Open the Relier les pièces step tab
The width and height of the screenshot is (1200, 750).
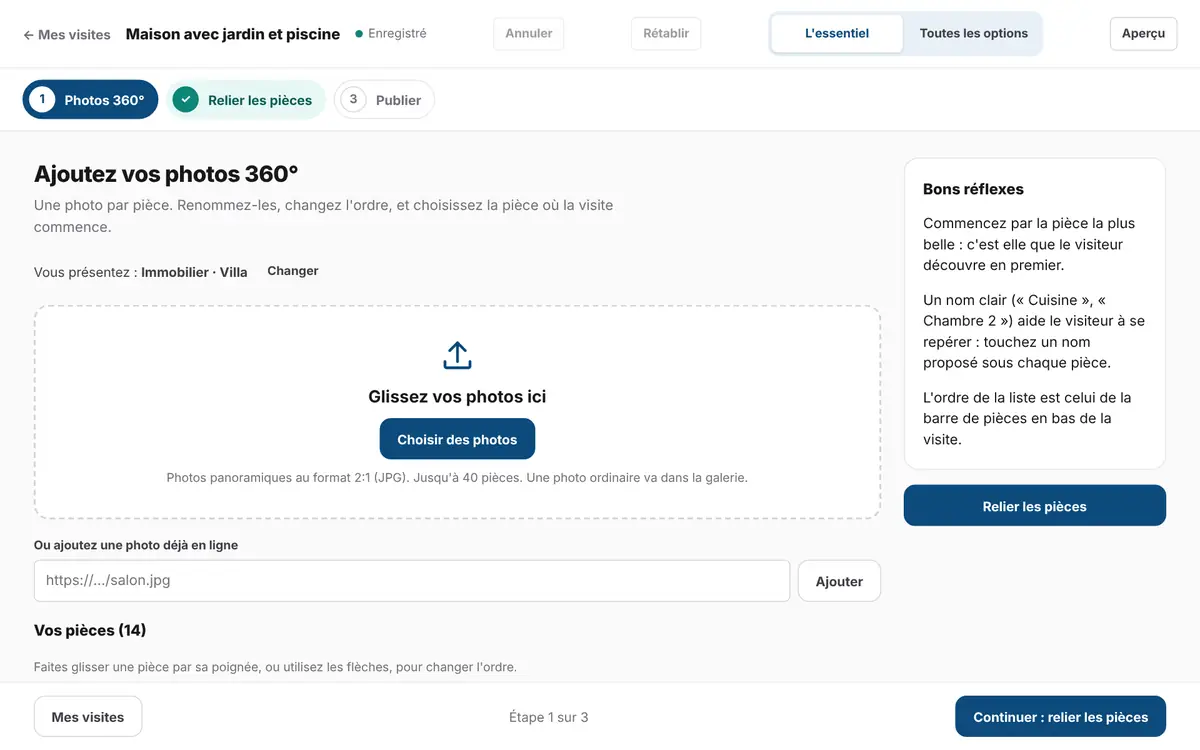pyautogui.click(x=246, y=99)
